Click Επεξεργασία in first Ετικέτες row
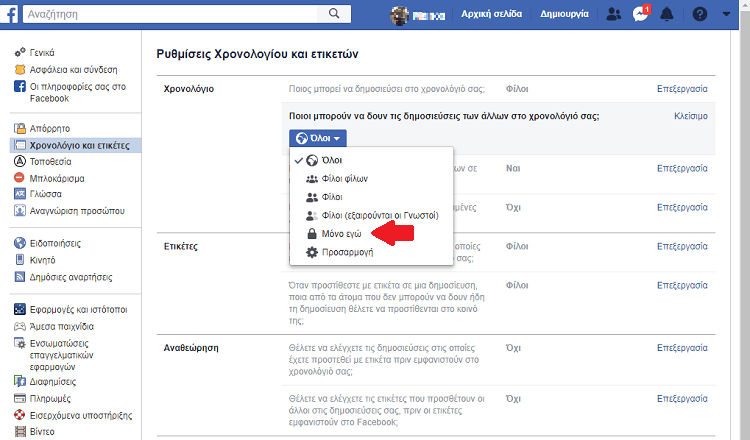The image size is (750, 440). point(682,246)
